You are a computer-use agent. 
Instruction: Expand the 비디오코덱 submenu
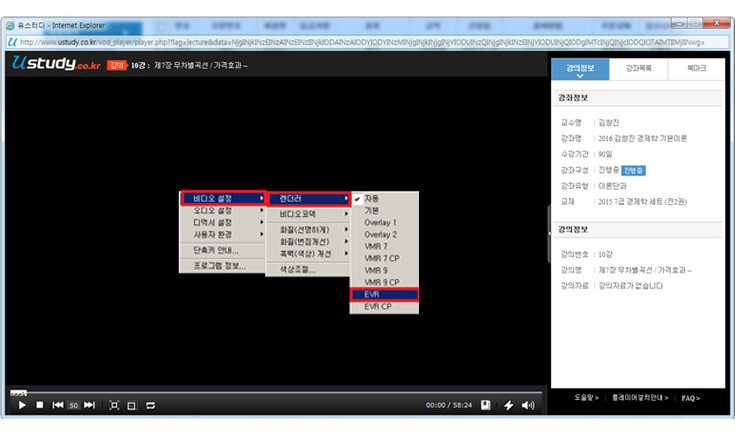(x=308, y=214)
